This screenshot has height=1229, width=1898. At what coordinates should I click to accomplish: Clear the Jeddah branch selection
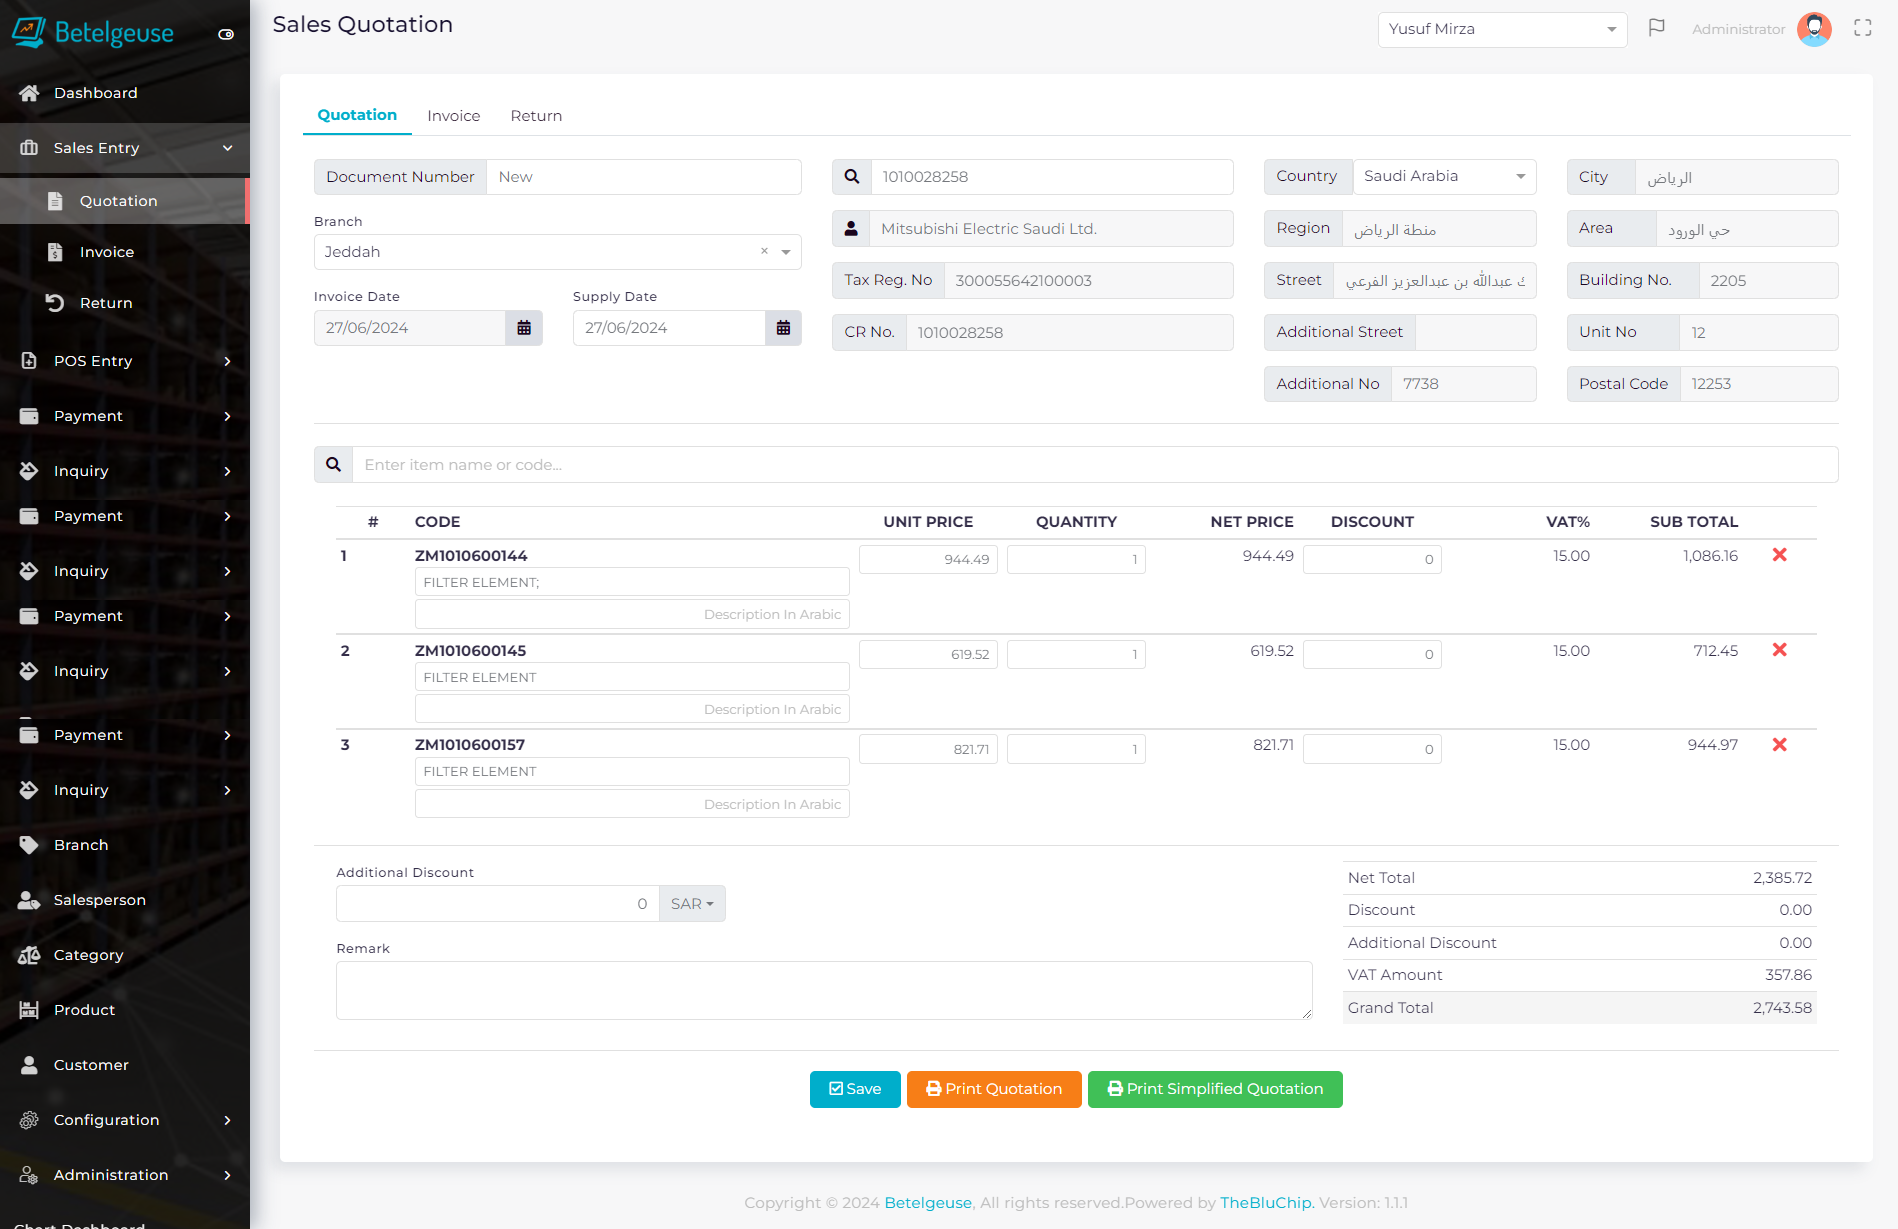764,252
